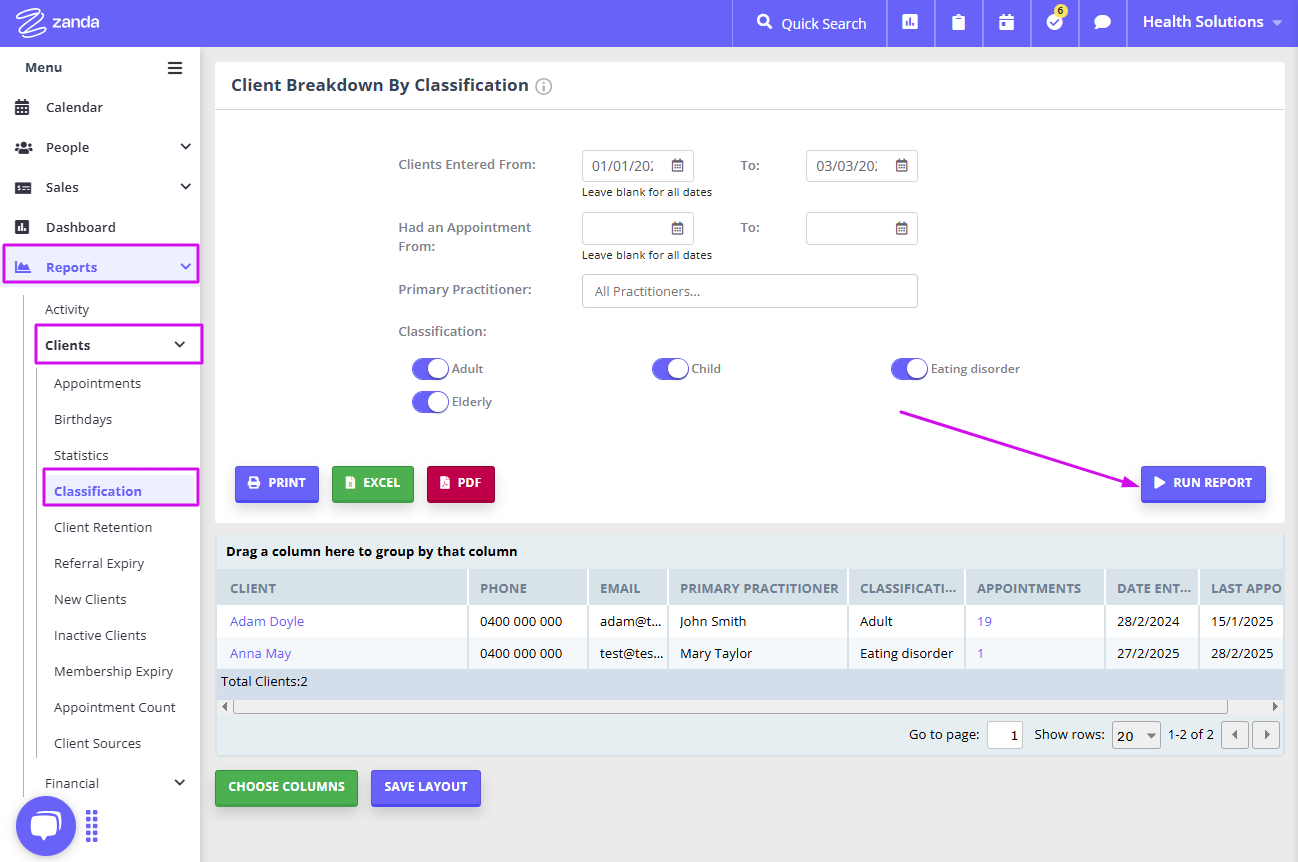This screenshot has width=1298, height=862.
Task: View tasks via the checkmark icon with badge 6
Action: click(x=1054, y=22)
